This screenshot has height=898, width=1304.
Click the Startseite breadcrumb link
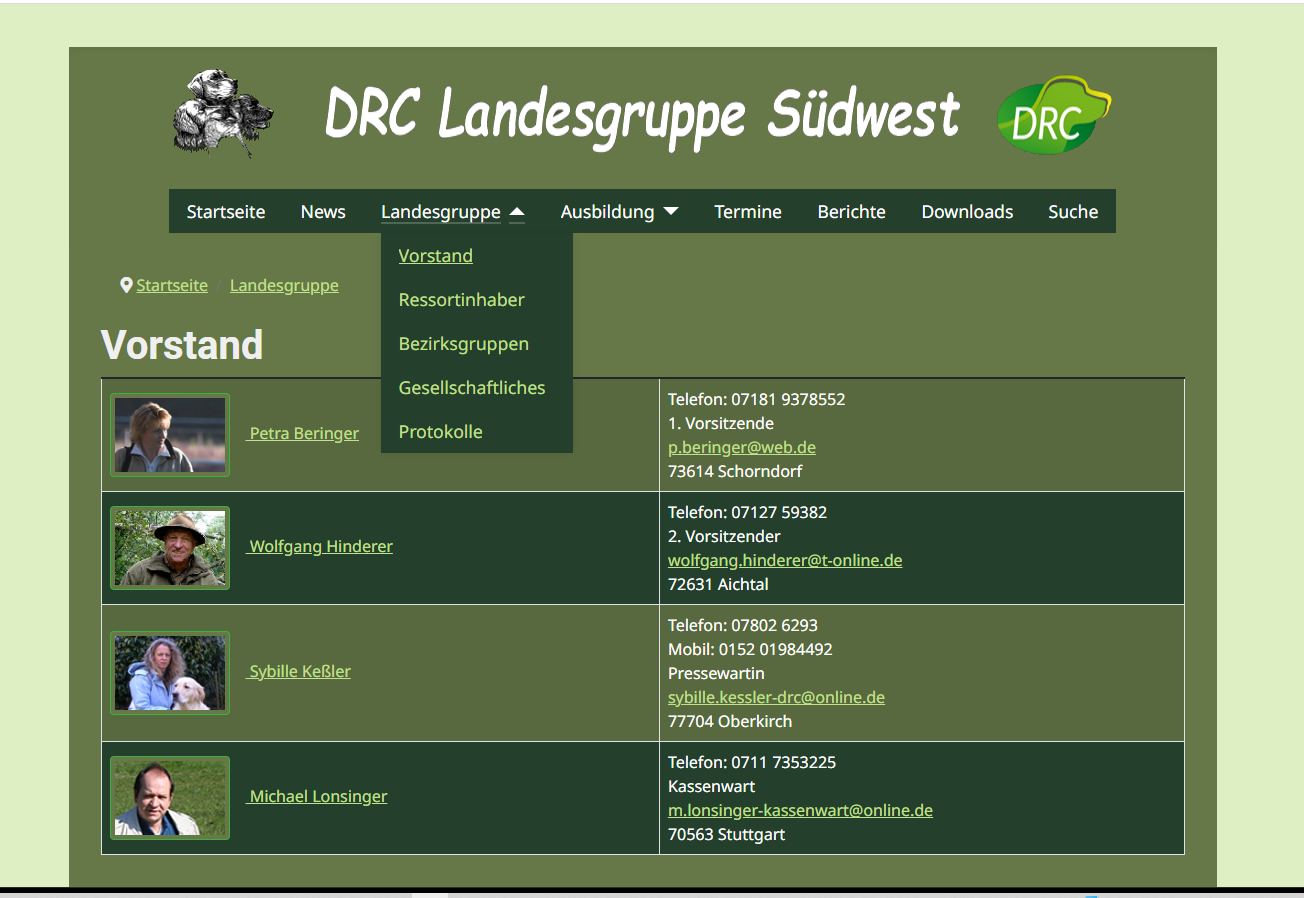[x=172, y=286]
